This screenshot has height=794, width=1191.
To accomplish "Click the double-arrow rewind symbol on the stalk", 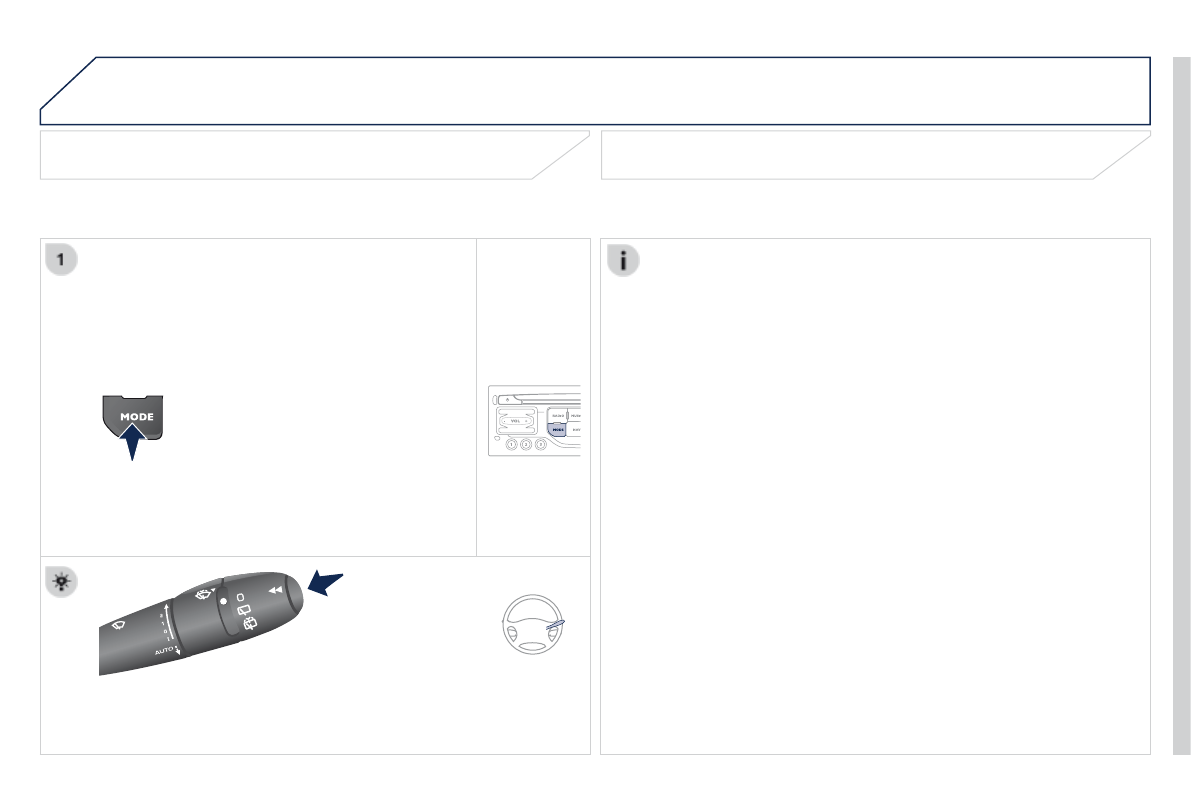I will point(275,590).
